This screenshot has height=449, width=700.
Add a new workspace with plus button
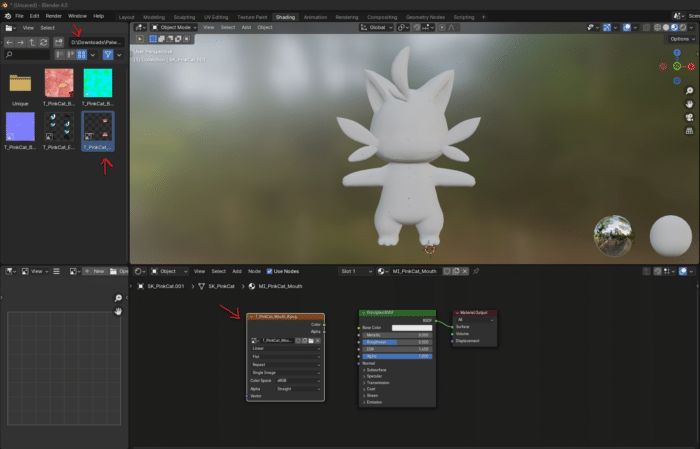tap(483, 17)
